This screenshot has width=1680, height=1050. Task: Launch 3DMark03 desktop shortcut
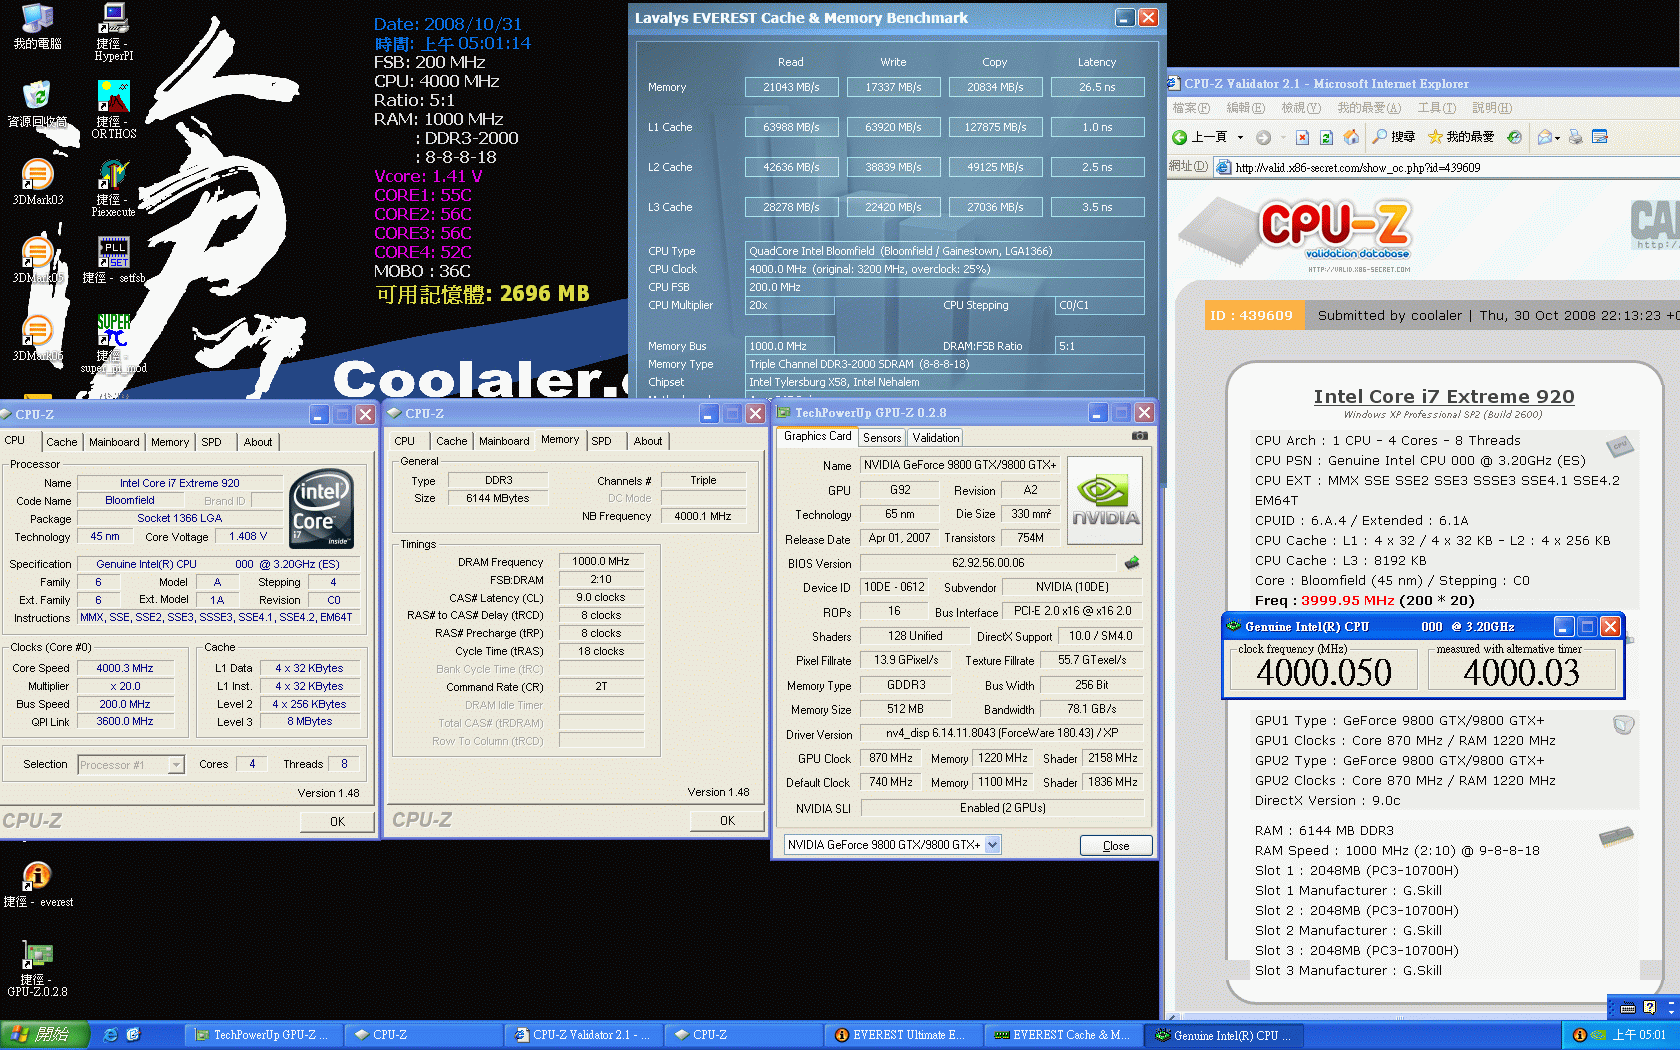pos(37,182)
